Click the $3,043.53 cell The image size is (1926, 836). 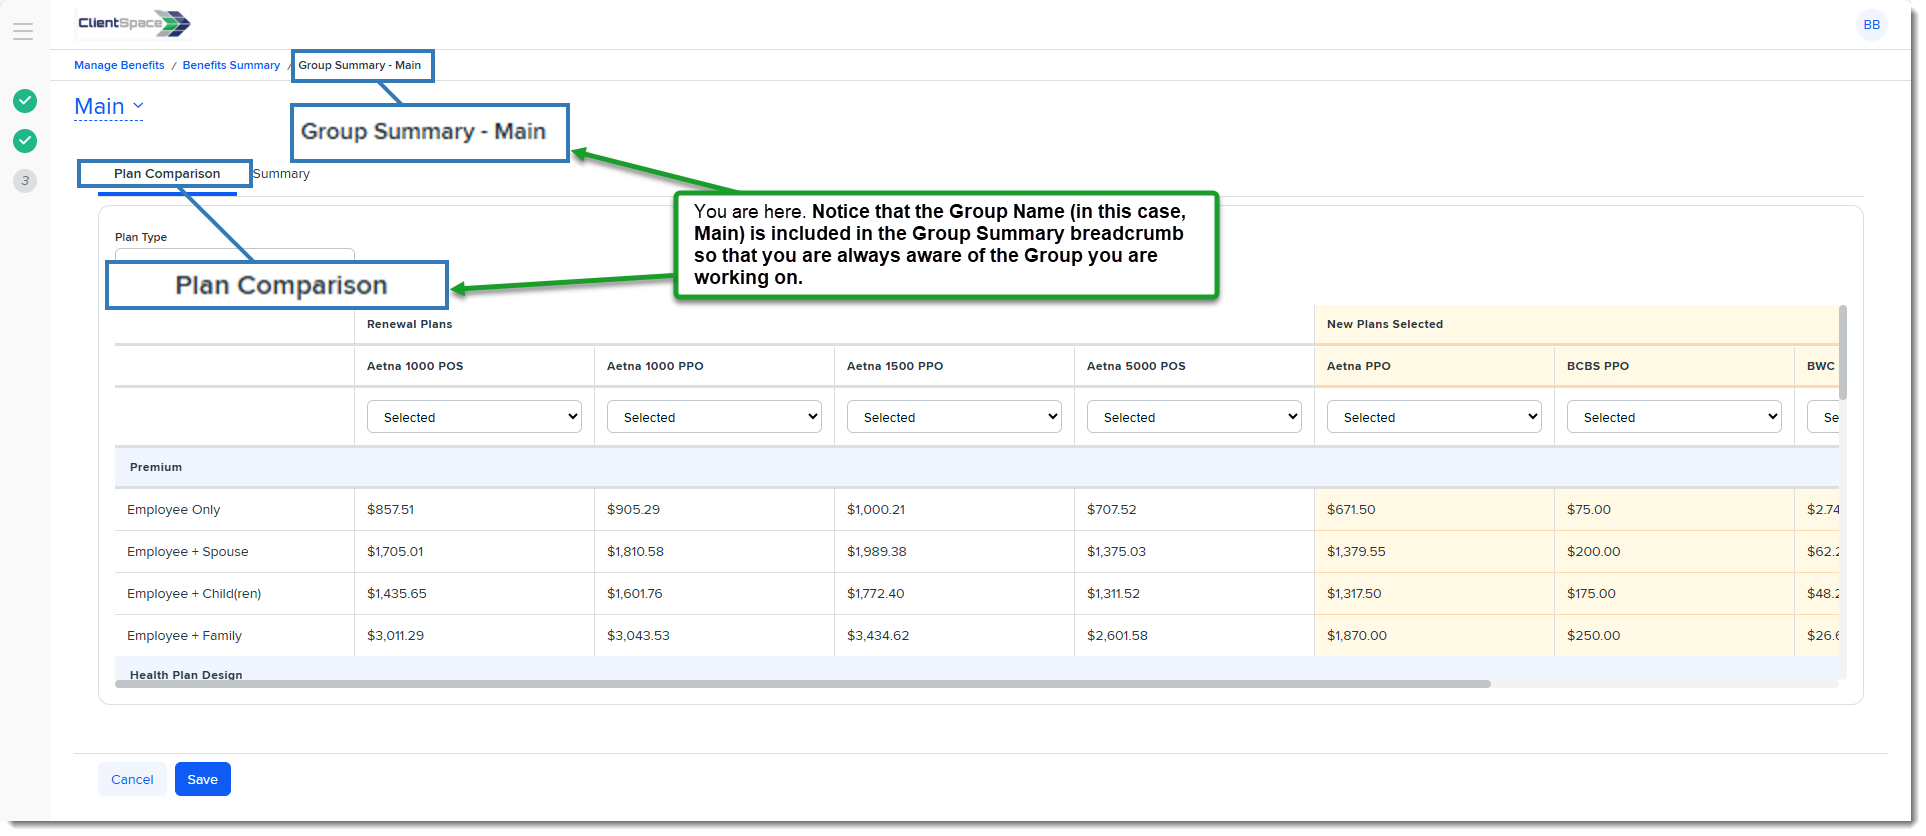coord(714,636)
